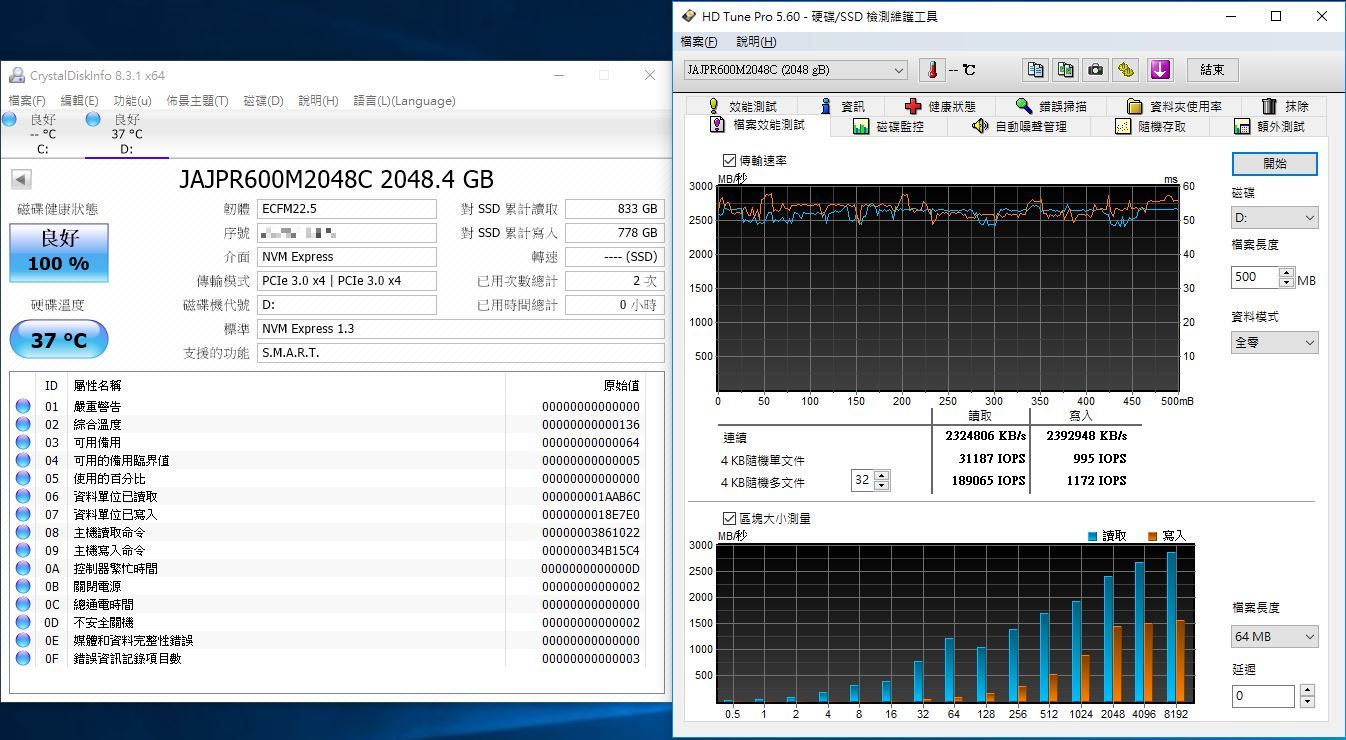1346x740 pixels.
Task: Click status circle of row 0E 媒體和資料完整性錯誤
Action: (23, 641)
